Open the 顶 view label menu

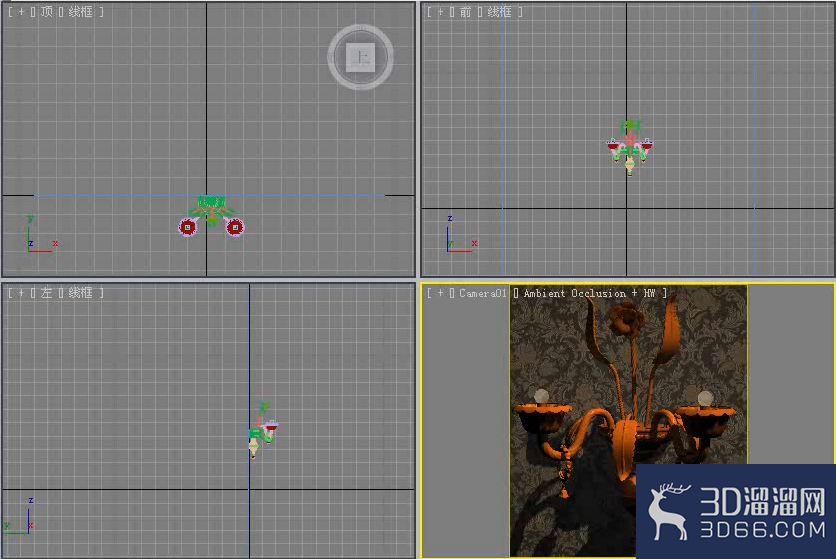coord(46,12)
